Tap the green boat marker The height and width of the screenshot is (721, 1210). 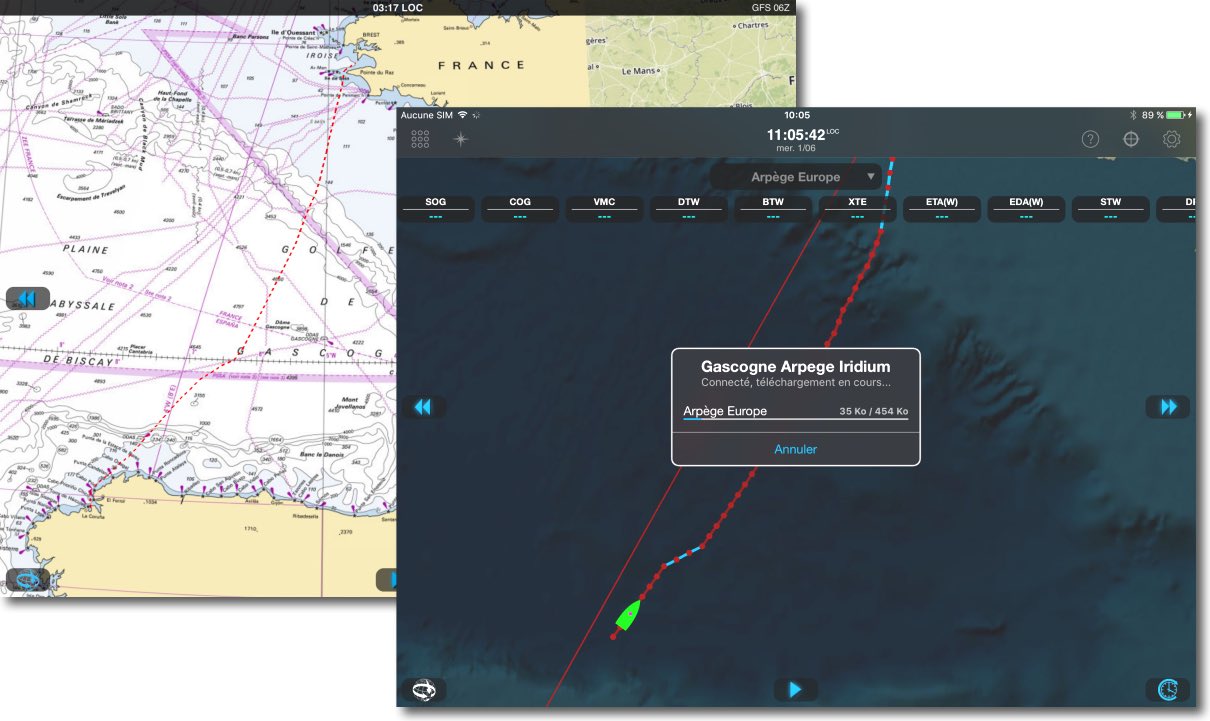(628, 615)
